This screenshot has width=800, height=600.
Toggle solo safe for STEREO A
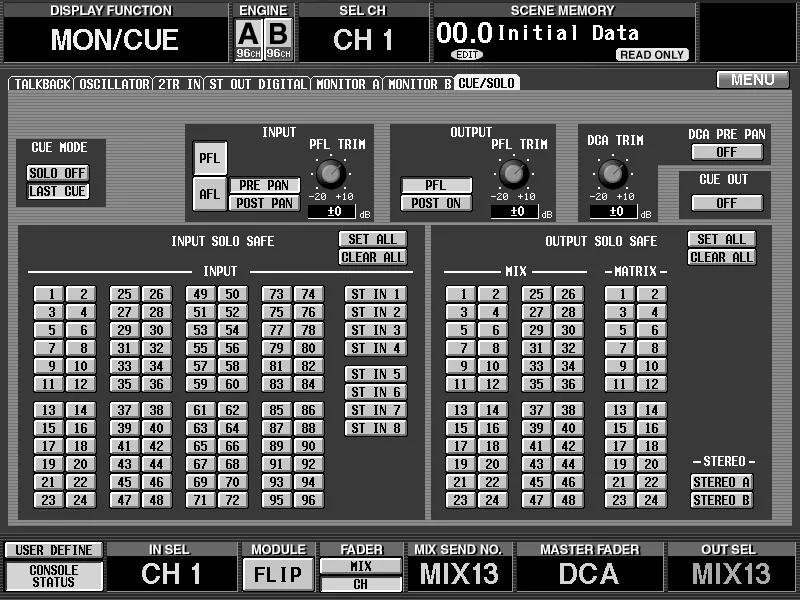pos(721,482)
